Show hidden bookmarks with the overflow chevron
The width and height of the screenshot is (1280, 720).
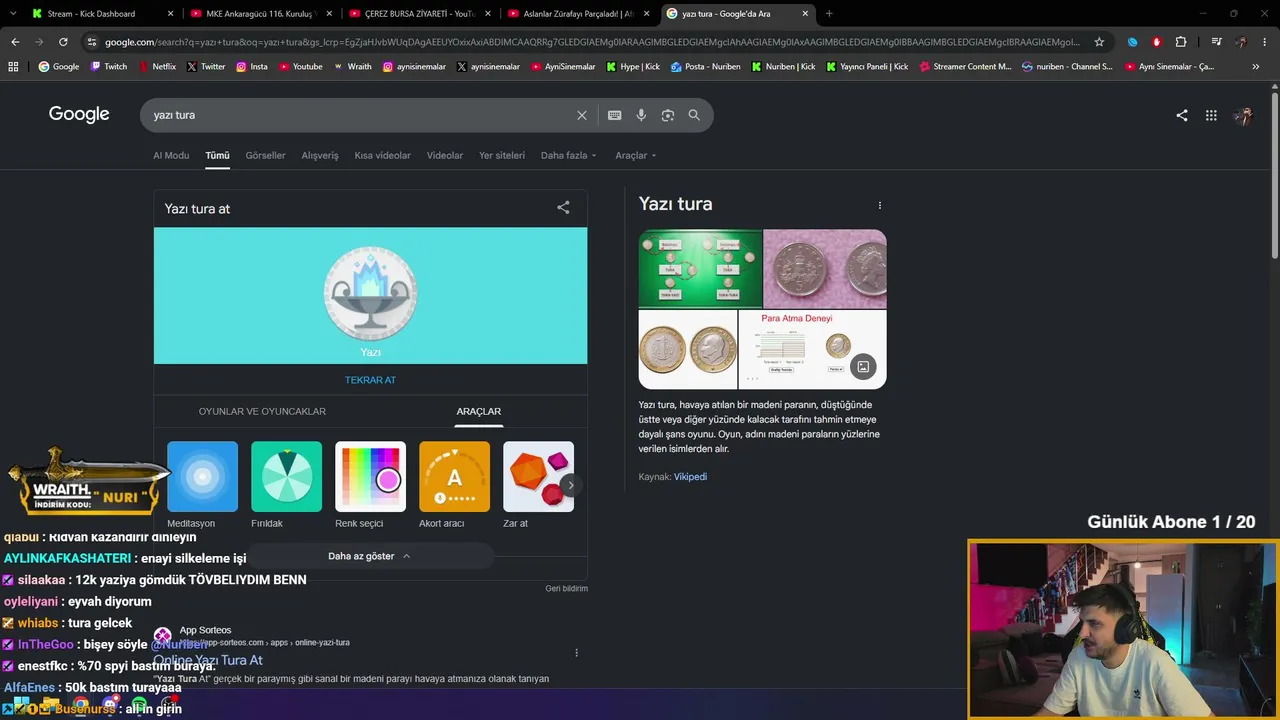1256,67
